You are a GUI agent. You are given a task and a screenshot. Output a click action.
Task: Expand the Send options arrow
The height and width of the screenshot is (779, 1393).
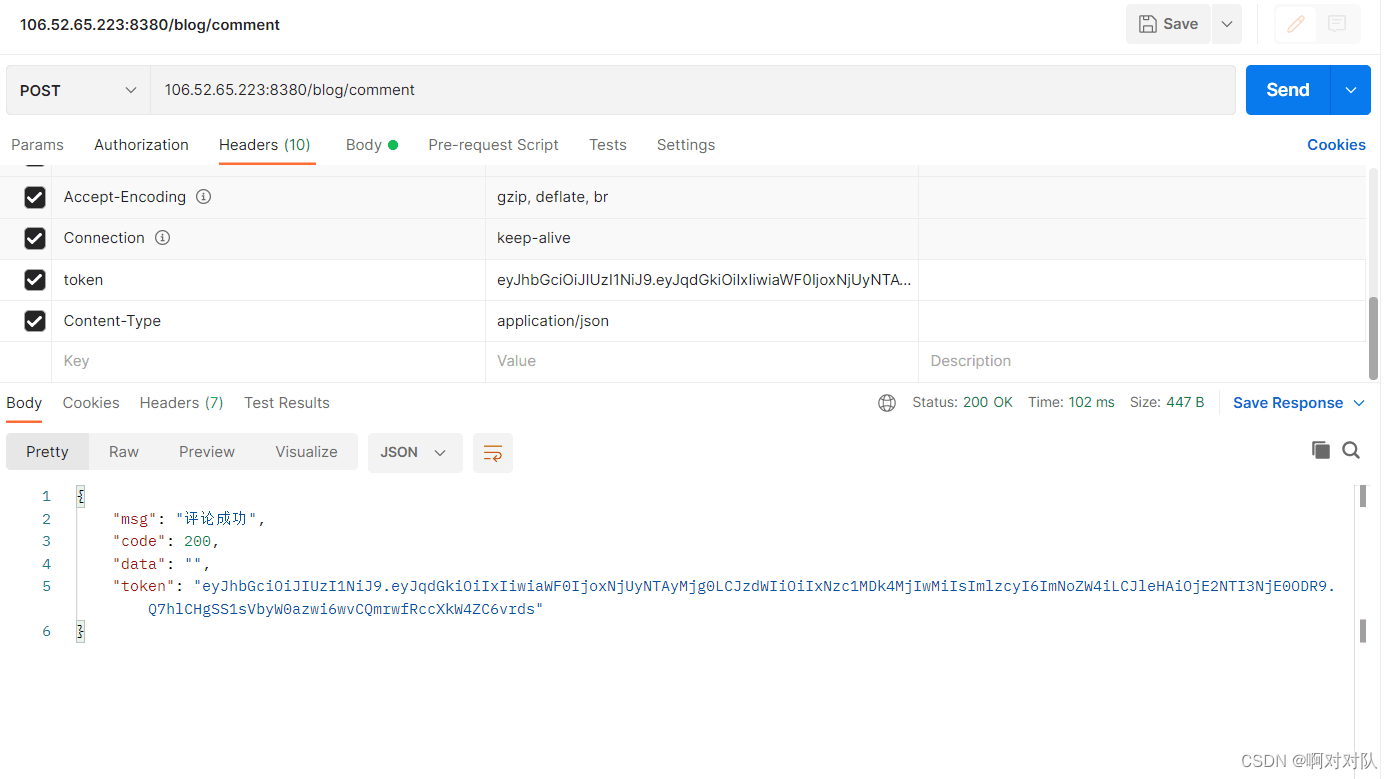tap(1351, 90)
